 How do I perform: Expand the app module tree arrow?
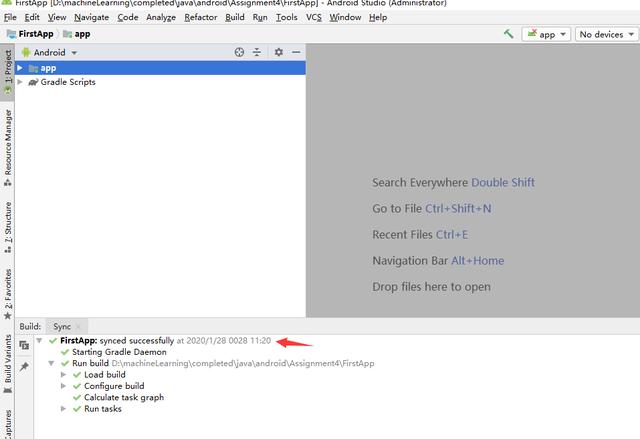20,68
